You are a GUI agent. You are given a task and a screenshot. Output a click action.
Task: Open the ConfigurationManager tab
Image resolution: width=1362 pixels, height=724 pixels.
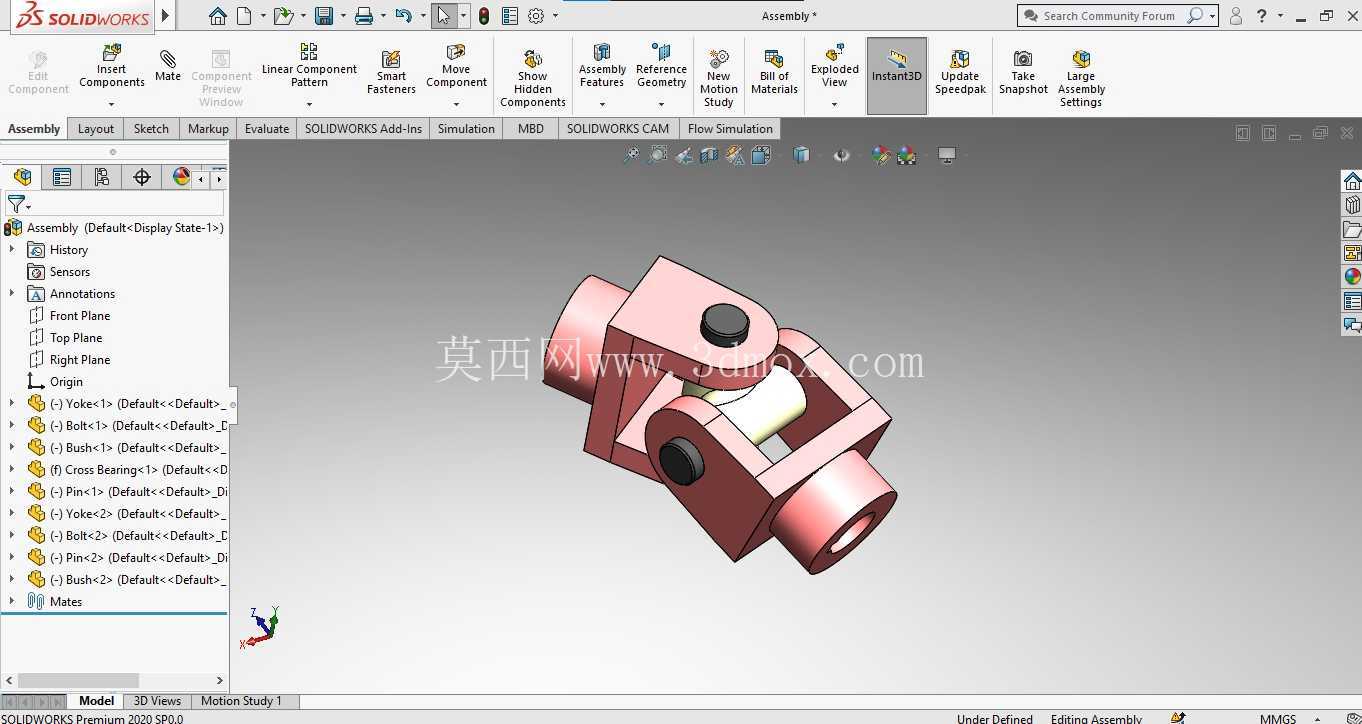click(101, 177)
